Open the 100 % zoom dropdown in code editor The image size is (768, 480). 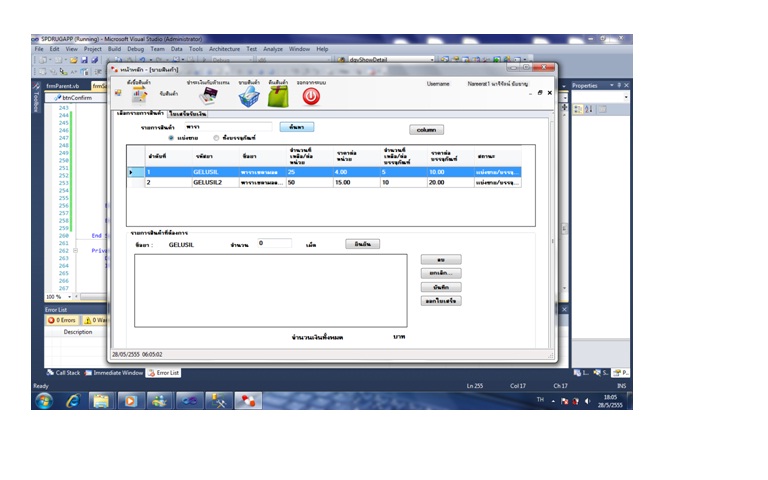(x=70, y=297)
